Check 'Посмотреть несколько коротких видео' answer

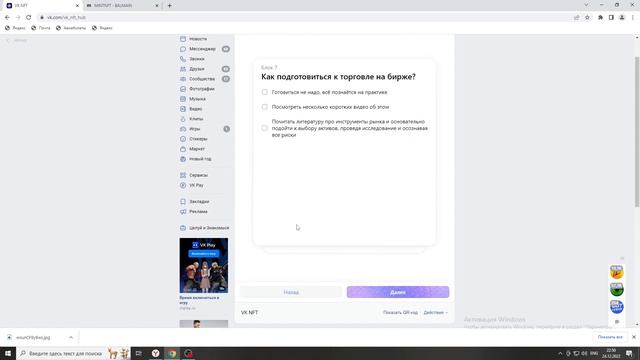tap(264, 107)
